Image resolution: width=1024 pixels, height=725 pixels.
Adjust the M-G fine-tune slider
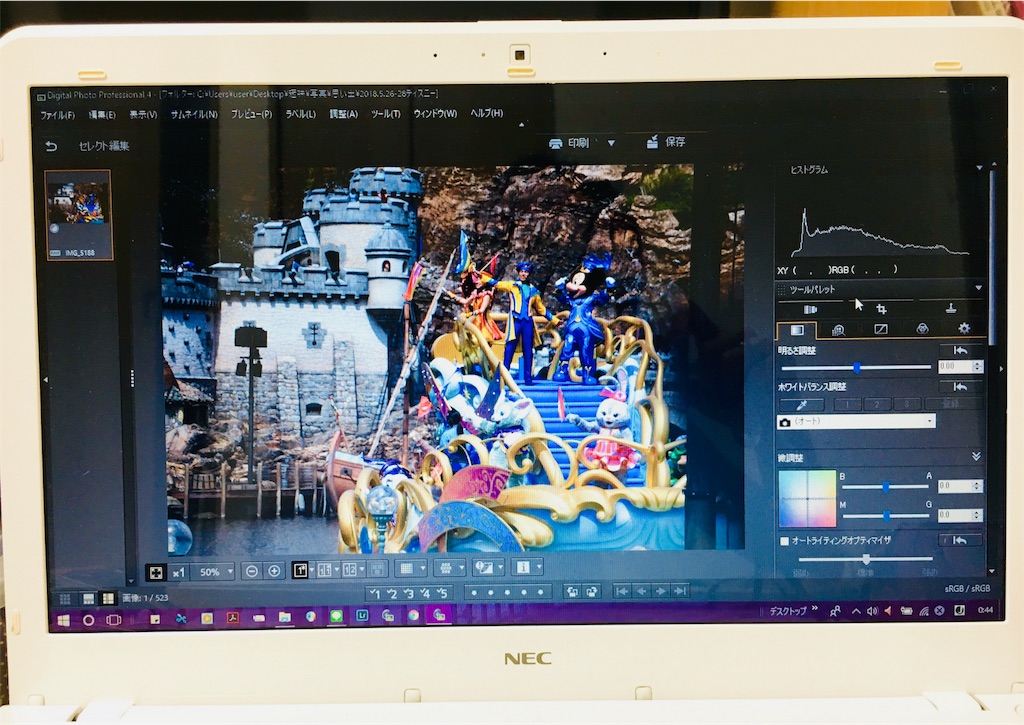tap(886, 516)
